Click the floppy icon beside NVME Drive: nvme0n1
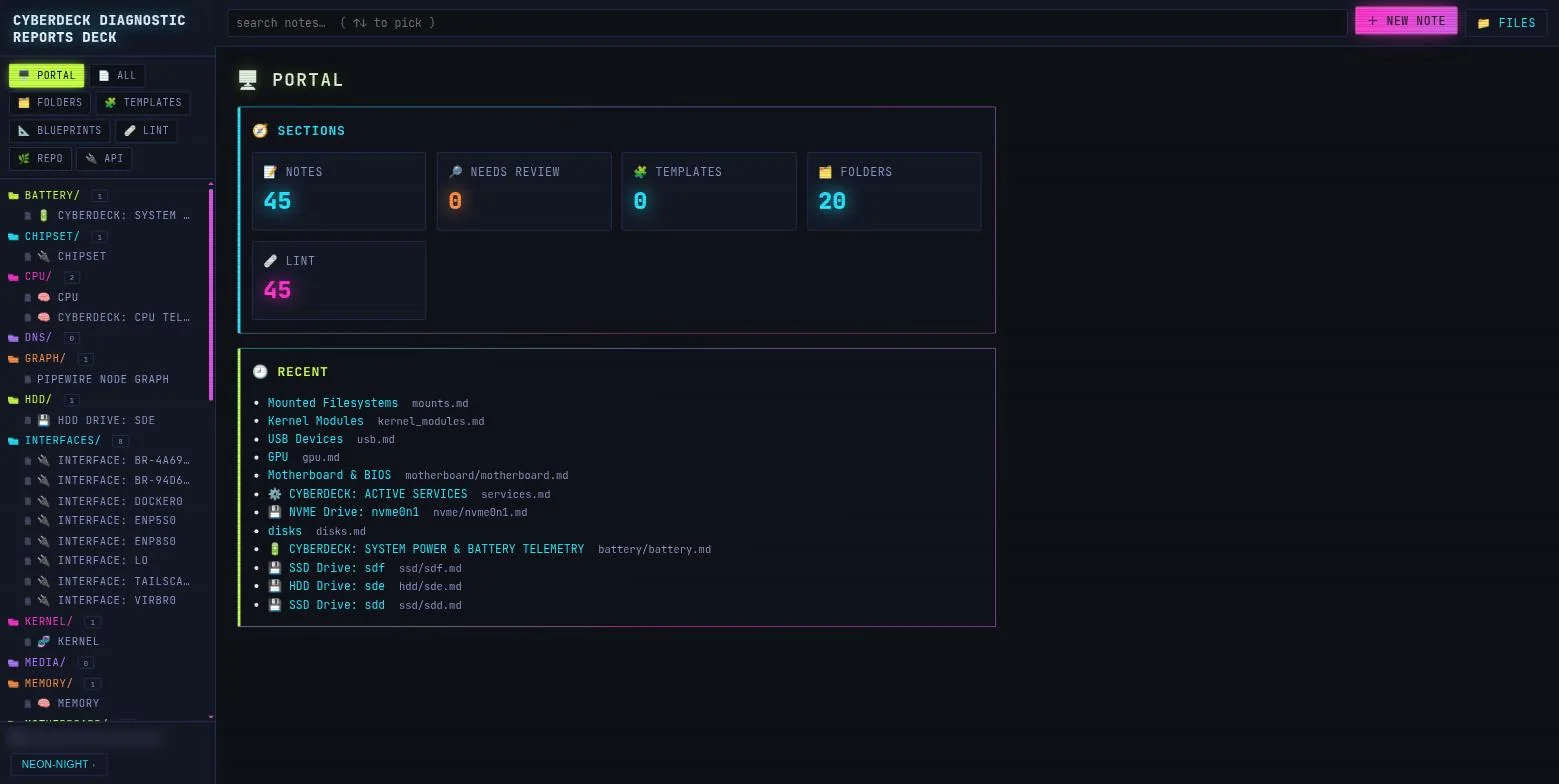Image resolution: width=1559 pixels, height=784 pixels. coord(275,512)
